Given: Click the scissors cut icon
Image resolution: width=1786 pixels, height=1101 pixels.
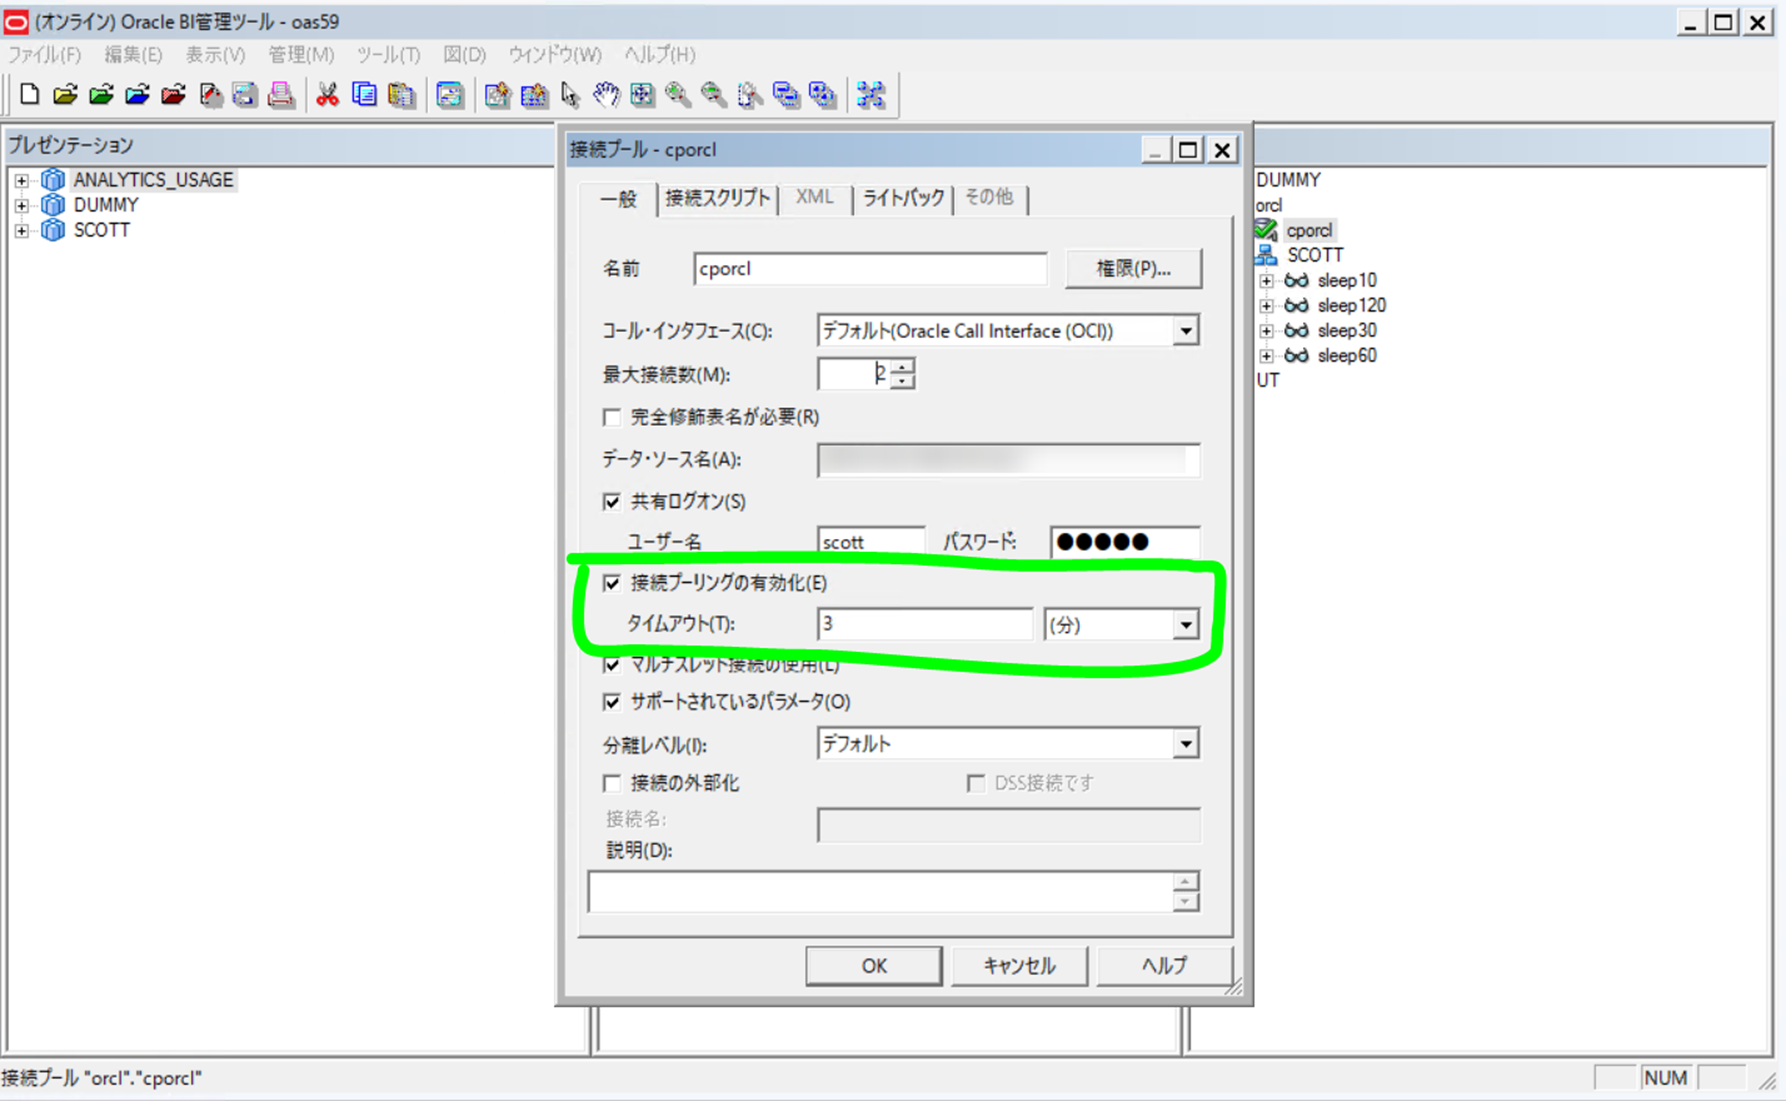Looking at the screenshot, I should [327, 95].
